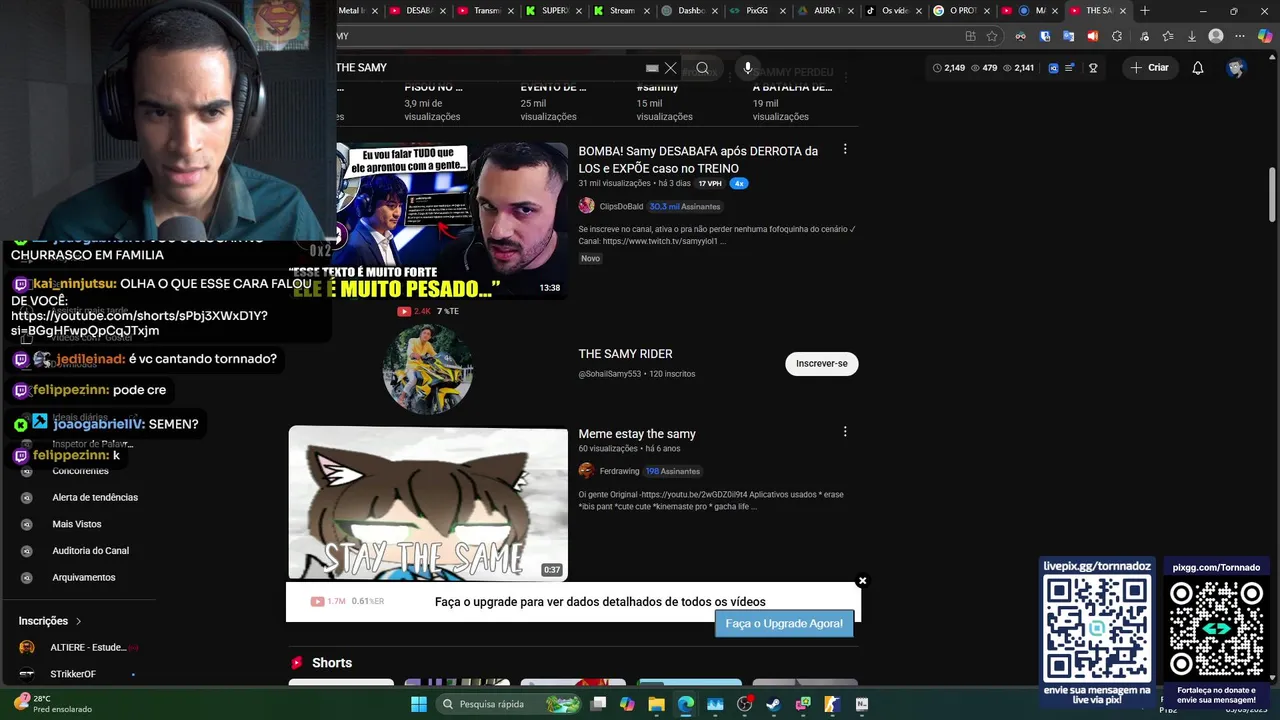The image size is (1280, 720).
Task: Open BOMBA! Samy DESABAFA video title
Action: (698, 160)
